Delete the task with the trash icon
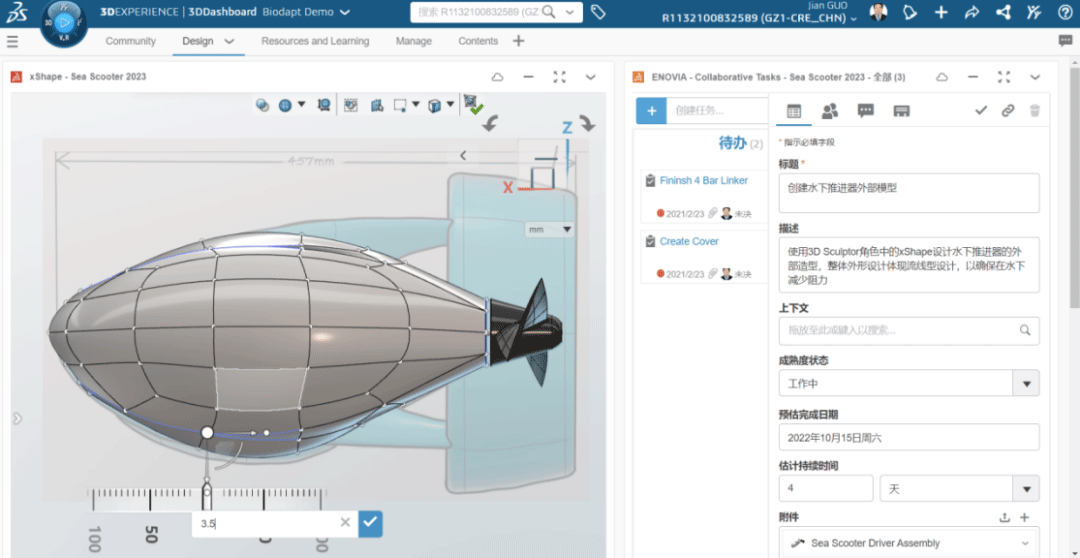The width and height of the screenshot is (1080, 558). tap(1034, 111)
